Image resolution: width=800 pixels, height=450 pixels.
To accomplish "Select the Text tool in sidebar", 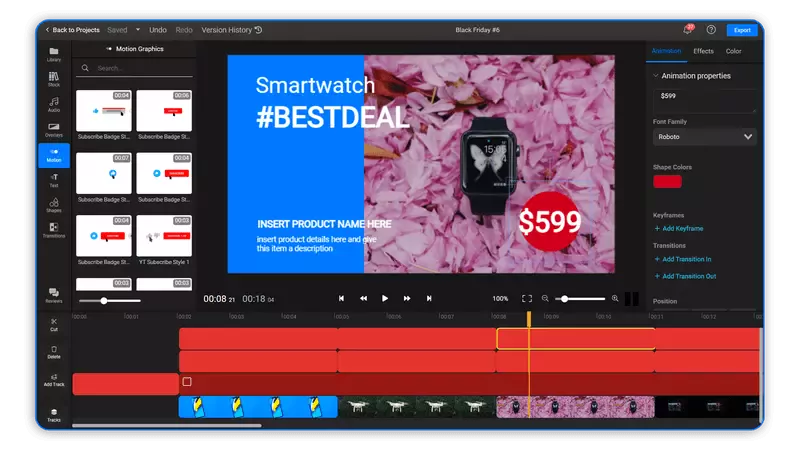I will pyautogui.click(x=54, y=180).
